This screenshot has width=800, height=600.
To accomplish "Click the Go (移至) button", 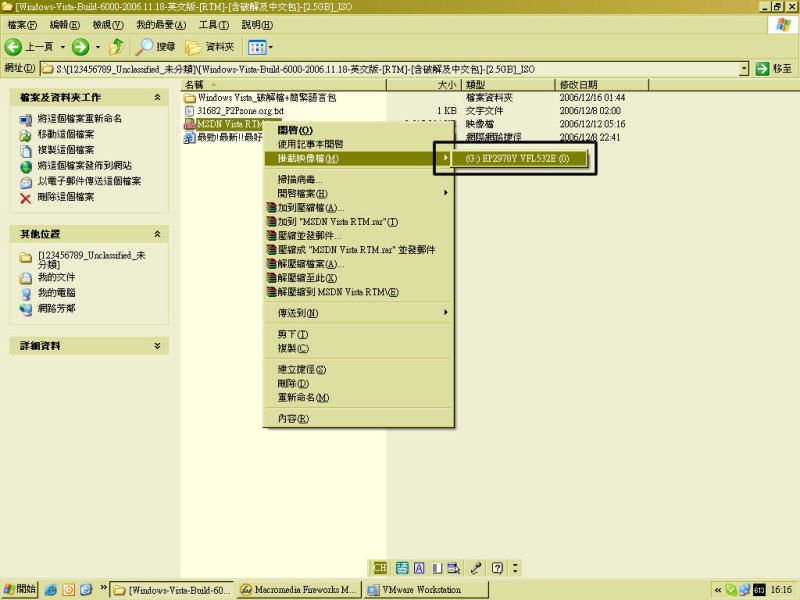I will 774,69.
